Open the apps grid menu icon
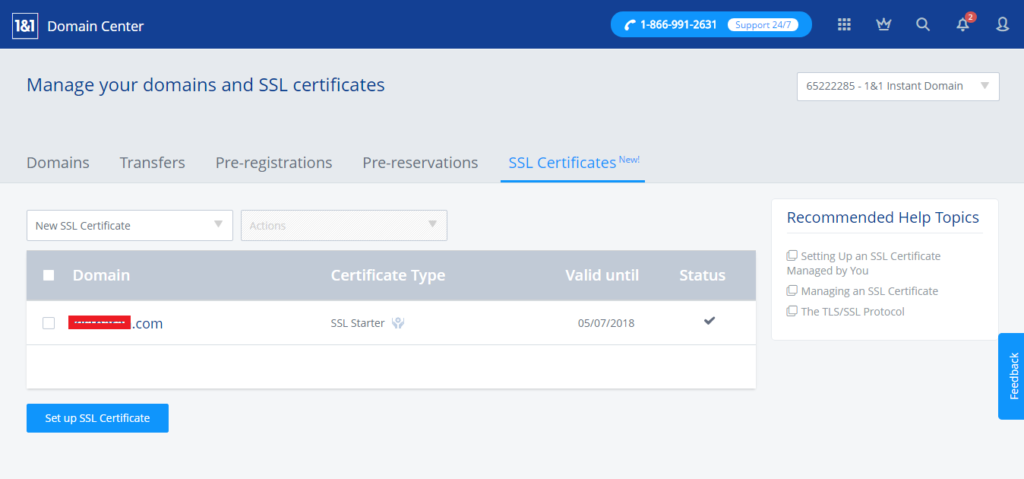Screen dimensions: 1024x479 pyautogui.click(x=844, y=25)
